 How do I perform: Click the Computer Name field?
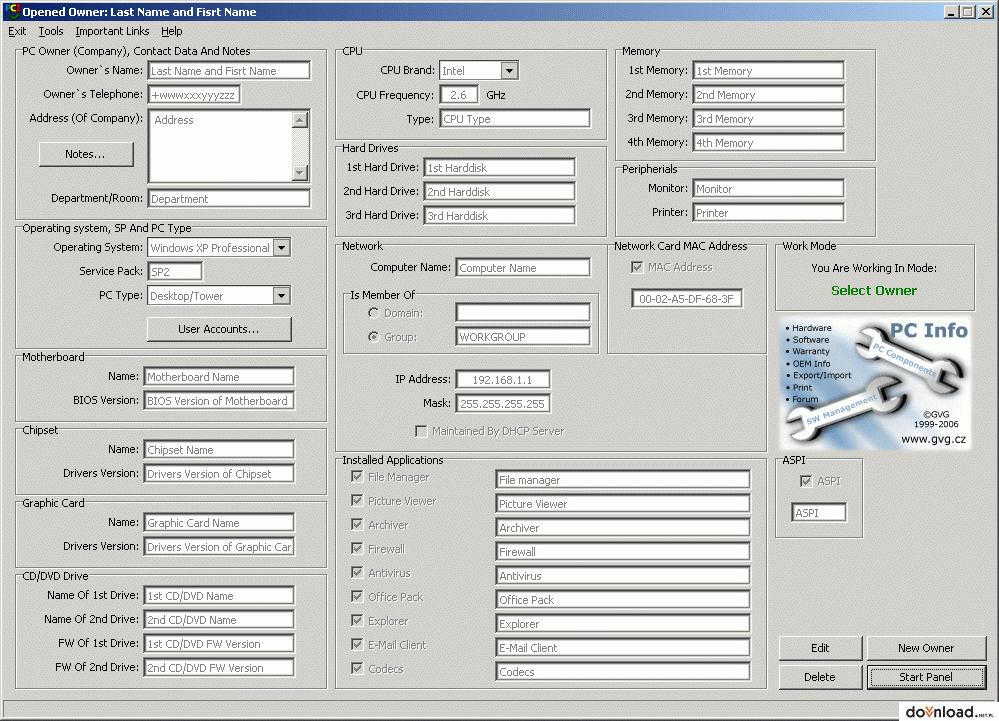click(x=523, y=268)
